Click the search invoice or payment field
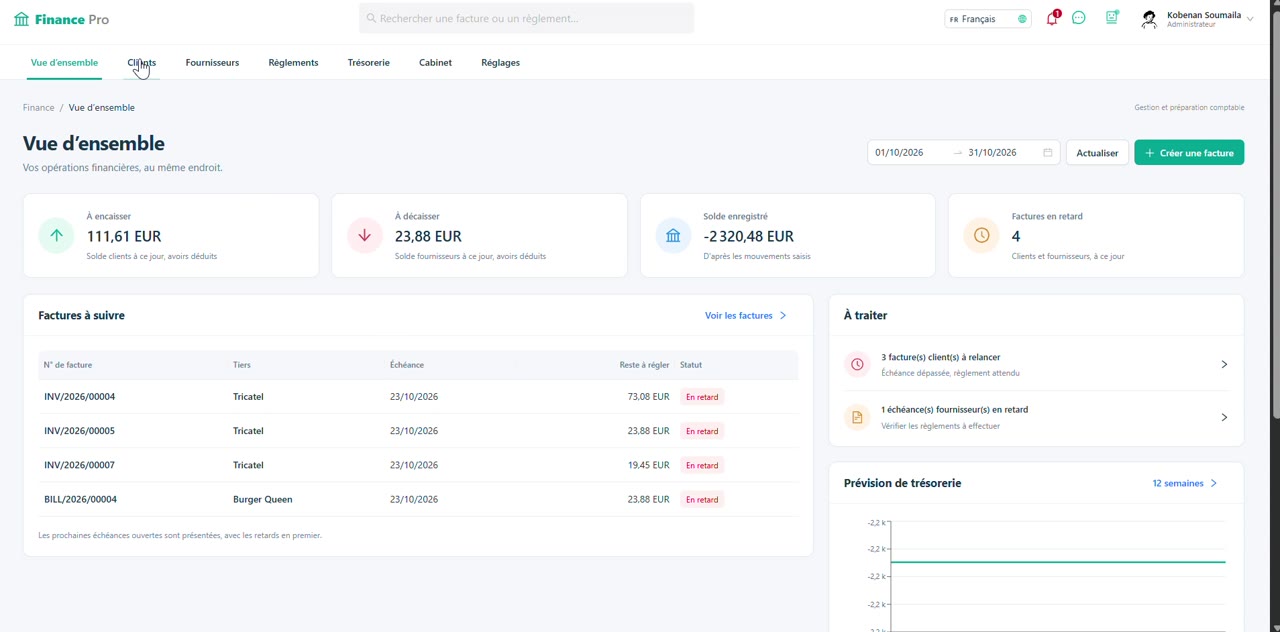 (526, 18)
